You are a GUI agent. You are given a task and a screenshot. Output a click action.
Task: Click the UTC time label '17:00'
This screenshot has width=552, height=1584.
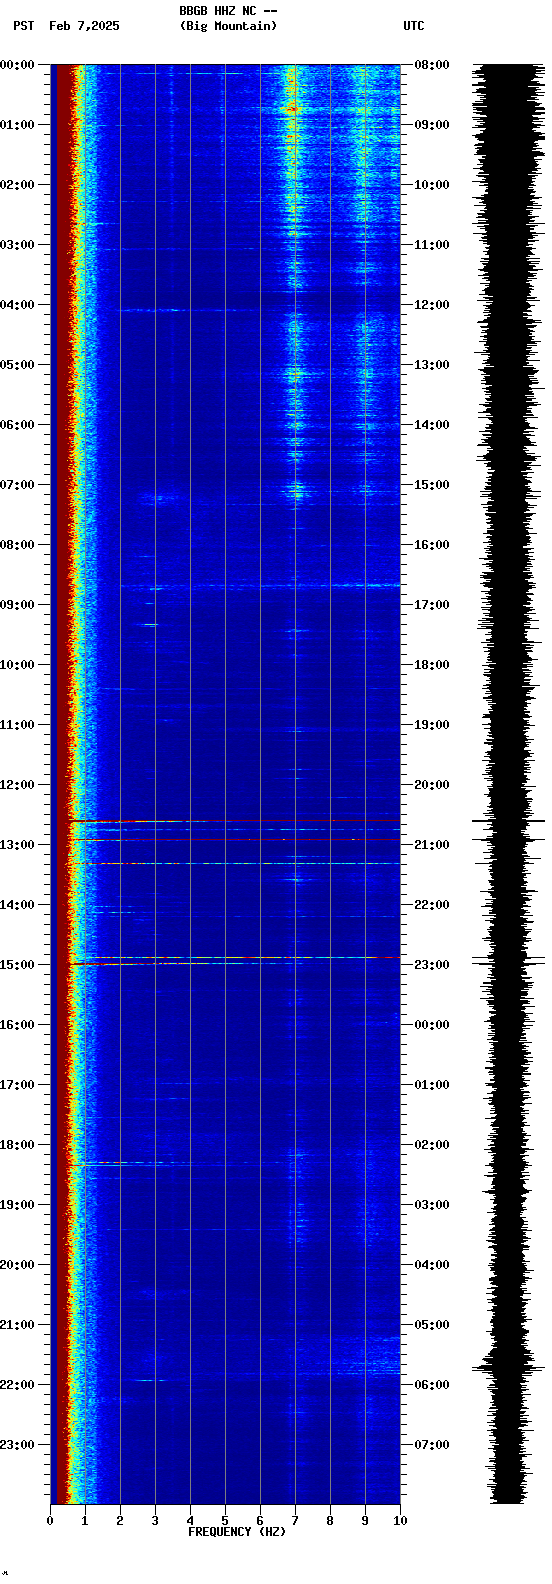pyautogui.click(x=431, y=605)
